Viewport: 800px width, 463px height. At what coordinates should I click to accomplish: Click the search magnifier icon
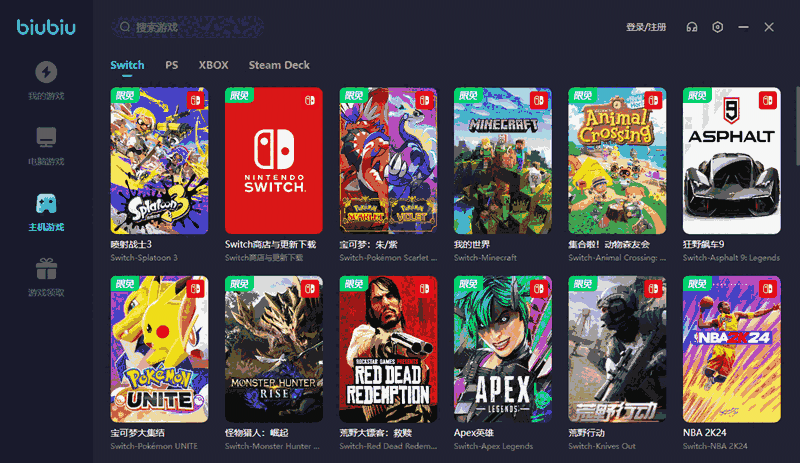124,27
